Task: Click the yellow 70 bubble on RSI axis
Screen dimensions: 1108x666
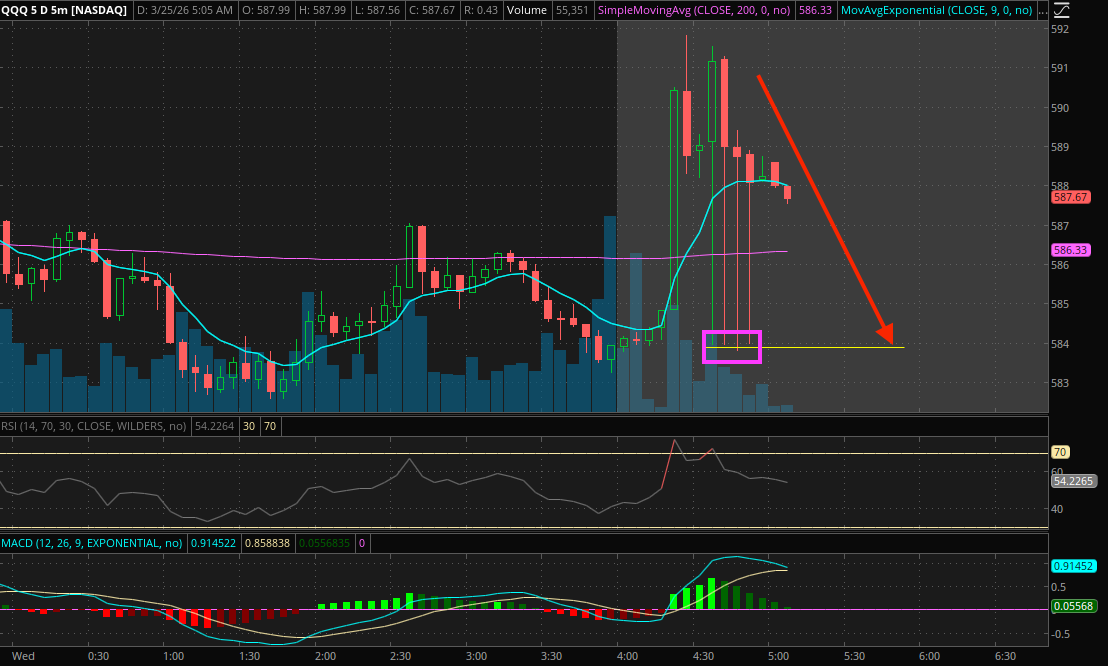Action: tap(1060, 452)
